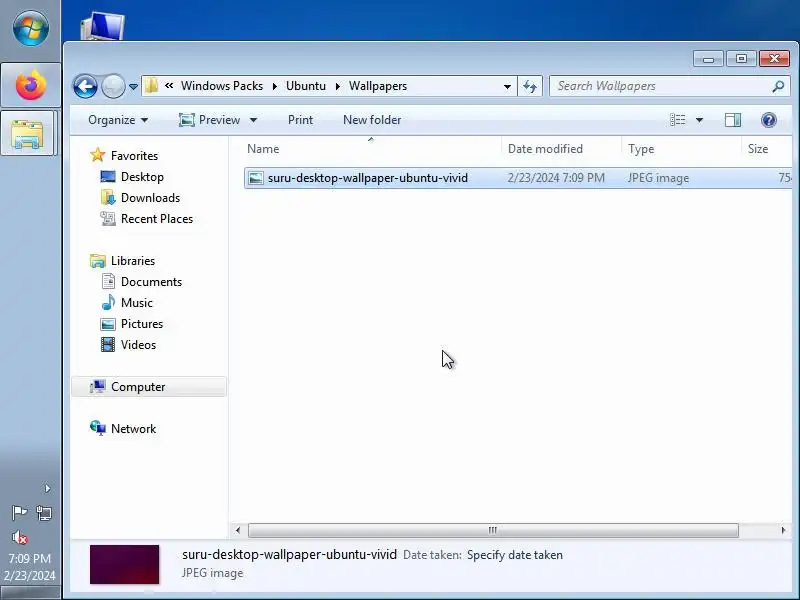Click the network tray icon

pos(44,513)
